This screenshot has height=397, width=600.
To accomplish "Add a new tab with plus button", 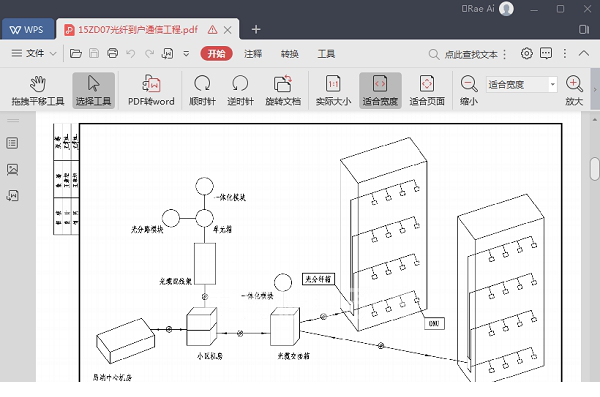I will point(256,29).
